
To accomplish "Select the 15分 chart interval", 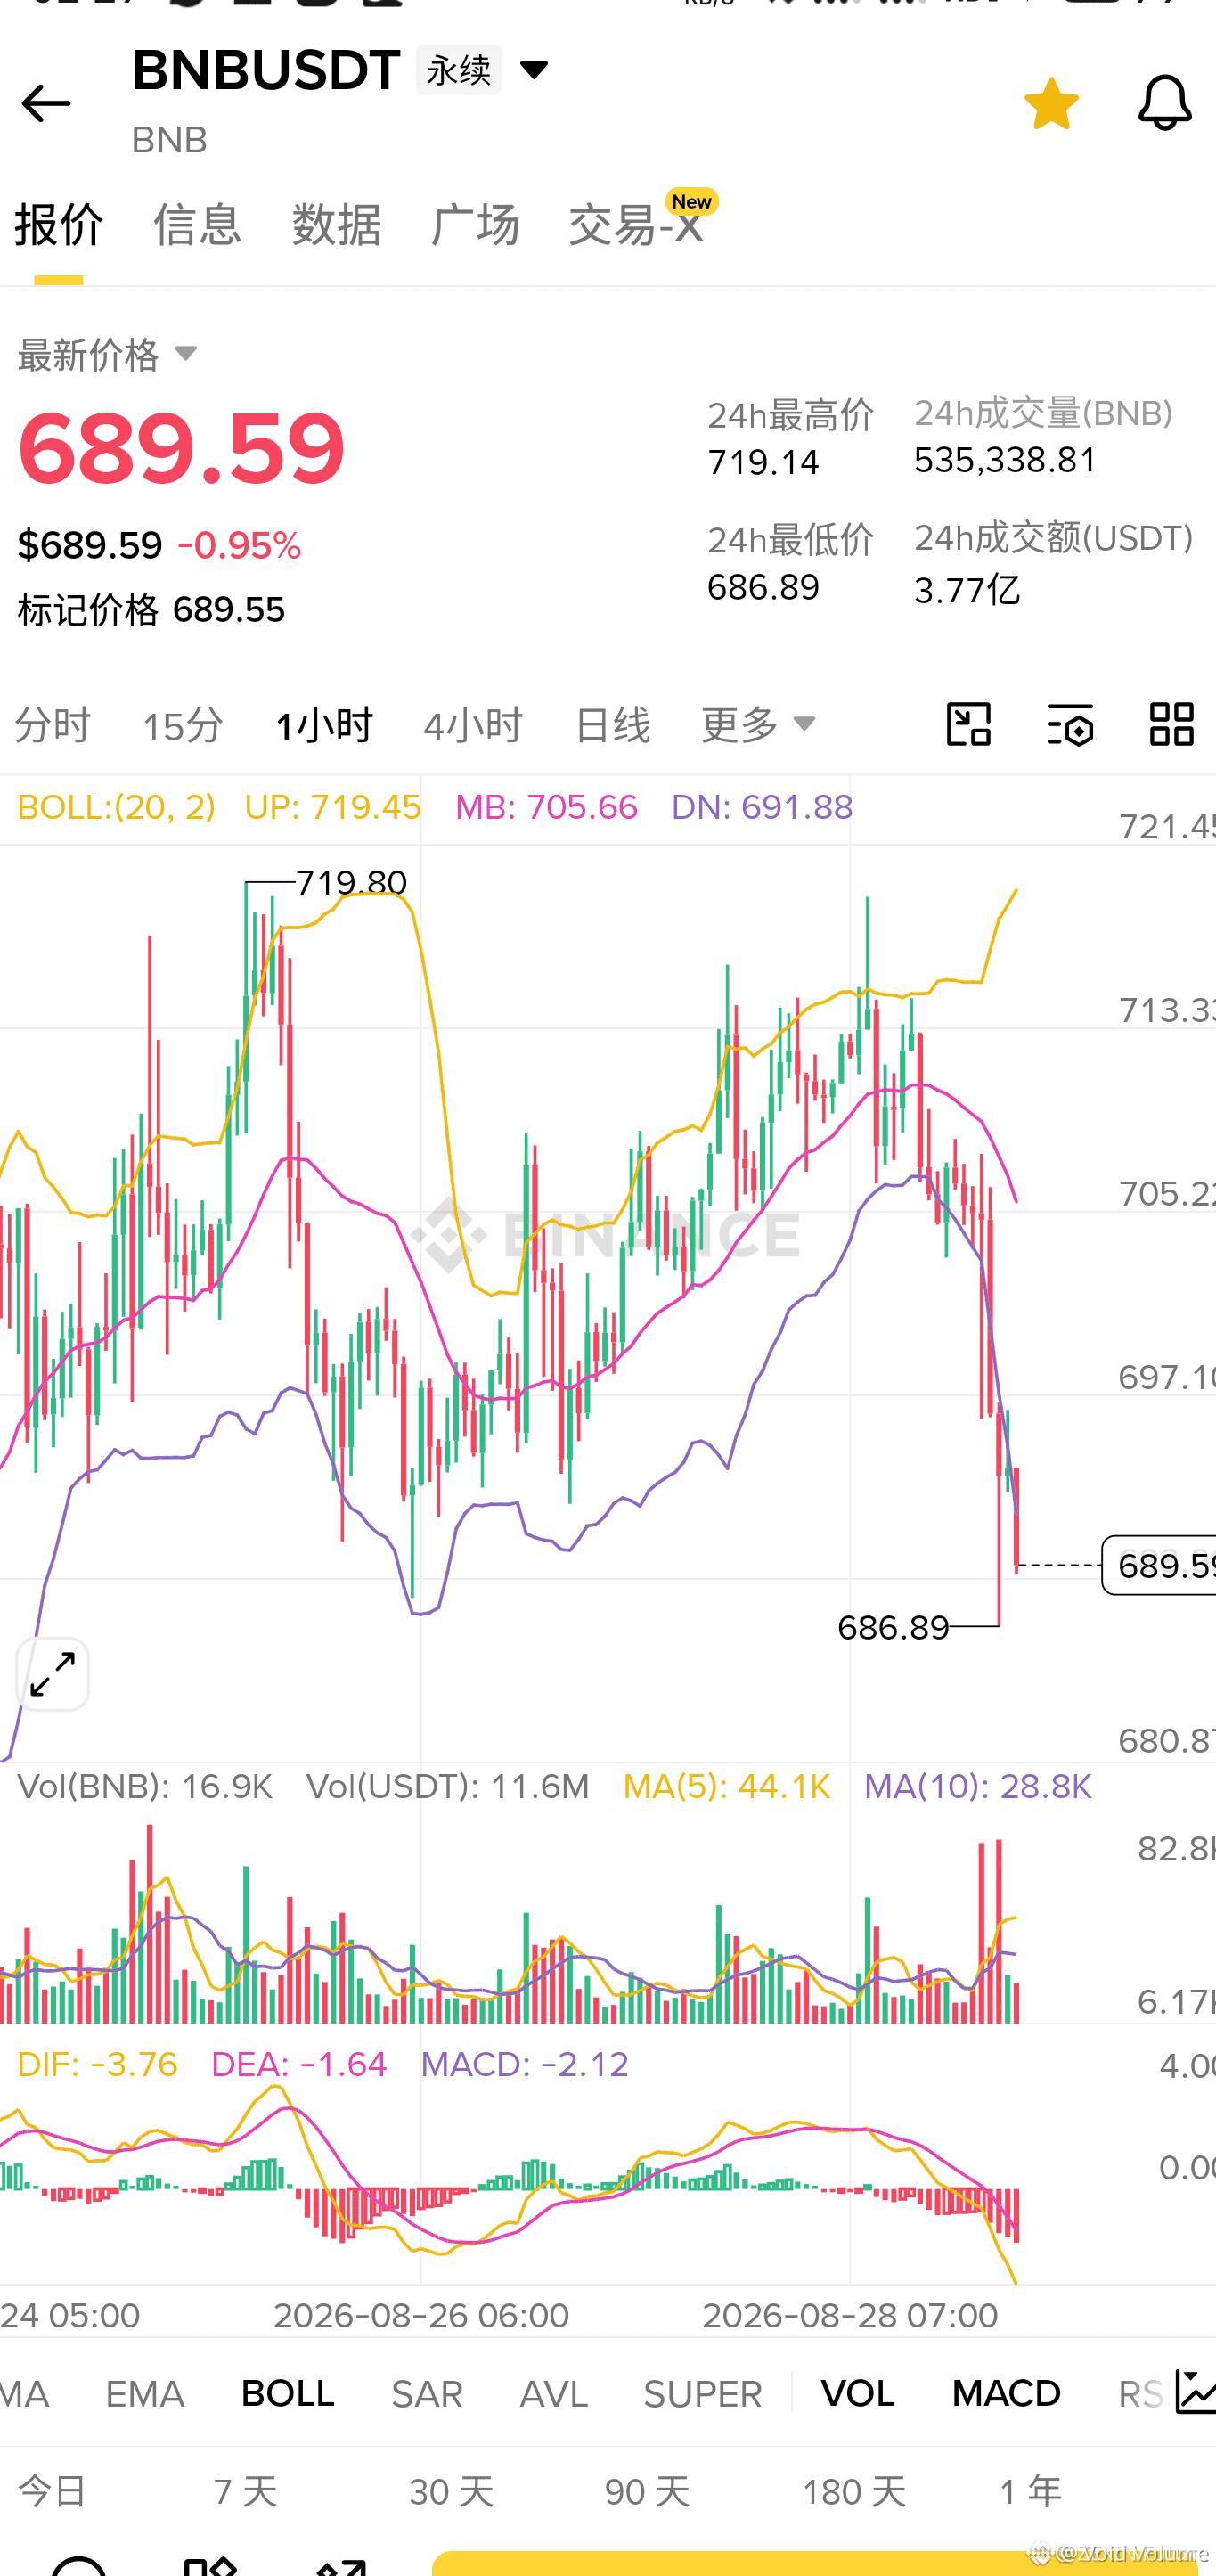I will tap(183, 725).
